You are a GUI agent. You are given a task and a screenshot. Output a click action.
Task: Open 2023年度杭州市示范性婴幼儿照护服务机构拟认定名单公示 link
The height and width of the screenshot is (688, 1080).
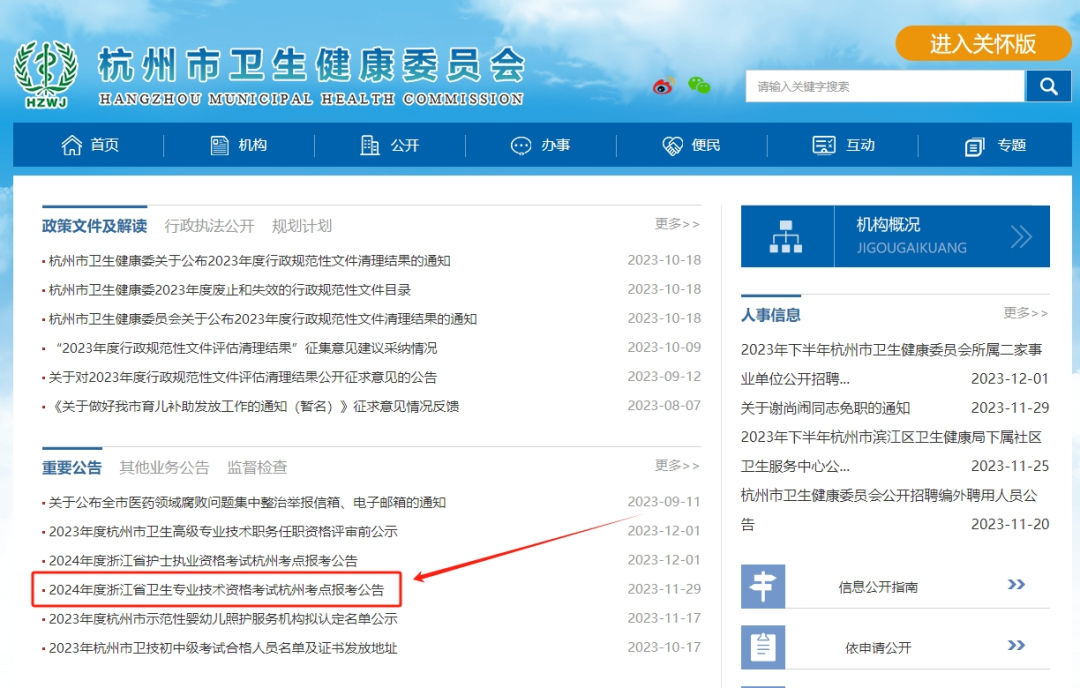click(x=223, y=619)
